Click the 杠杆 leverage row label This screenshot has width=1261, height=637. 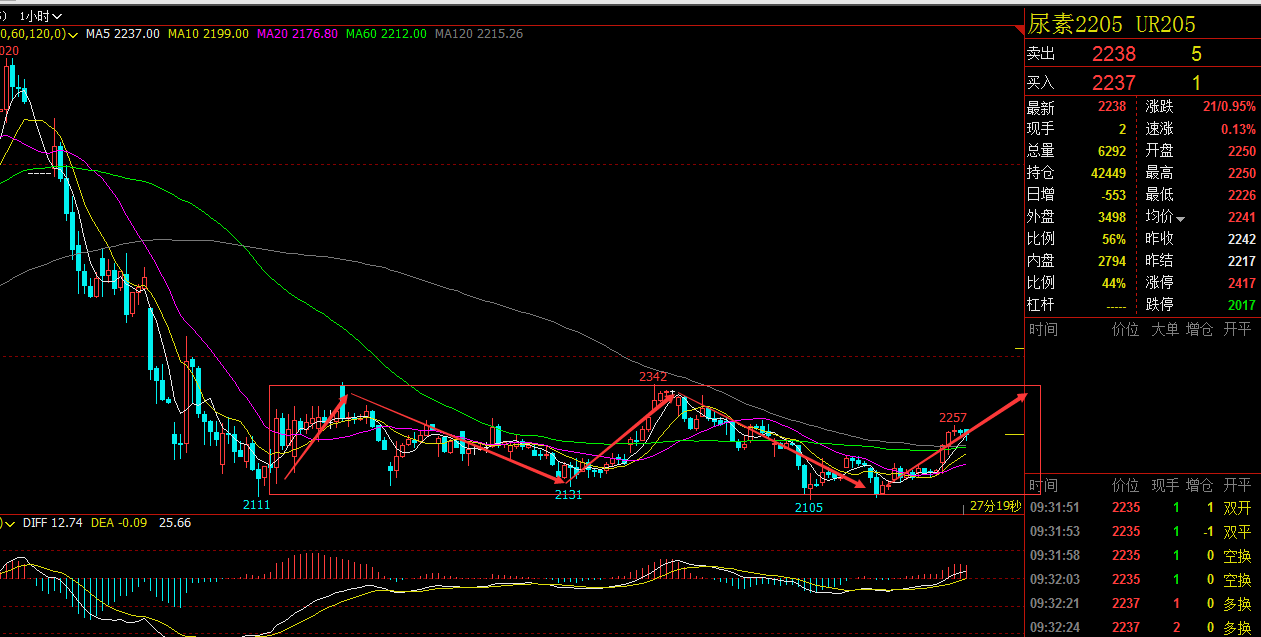click(1041, 304)
